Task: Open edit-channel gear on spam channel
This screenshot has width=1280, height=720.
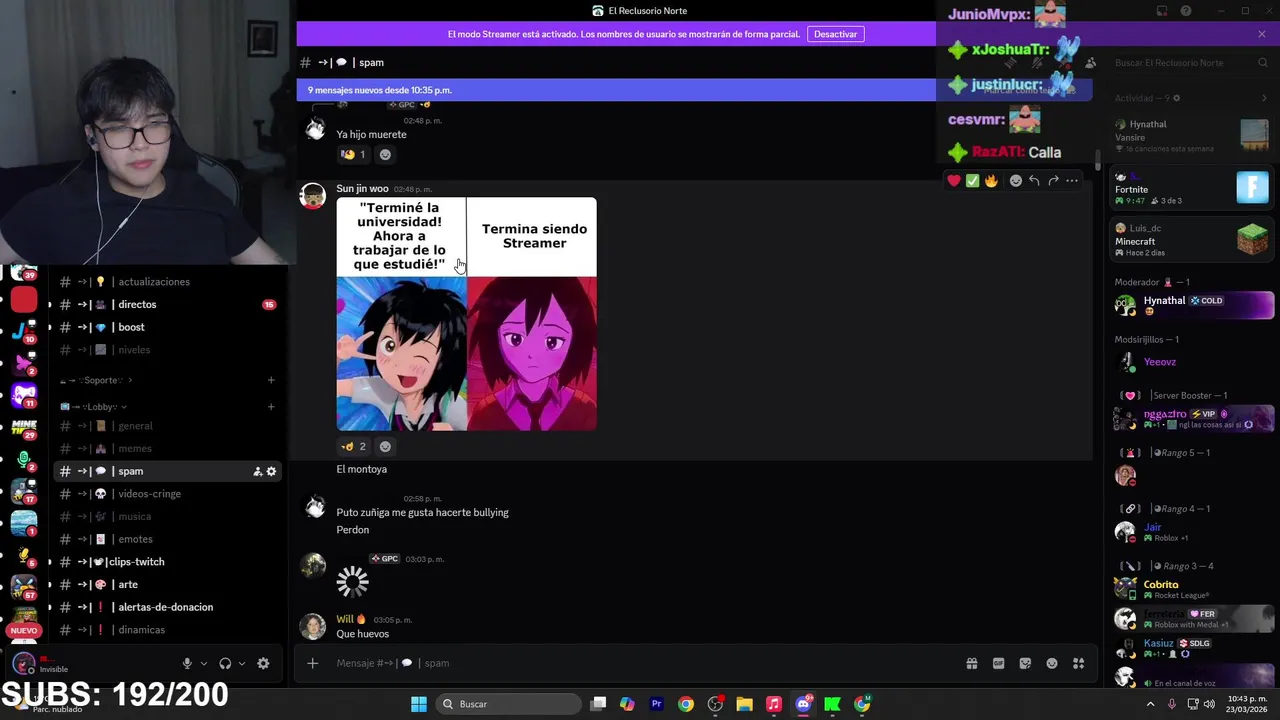Action: tap(271, 471)
